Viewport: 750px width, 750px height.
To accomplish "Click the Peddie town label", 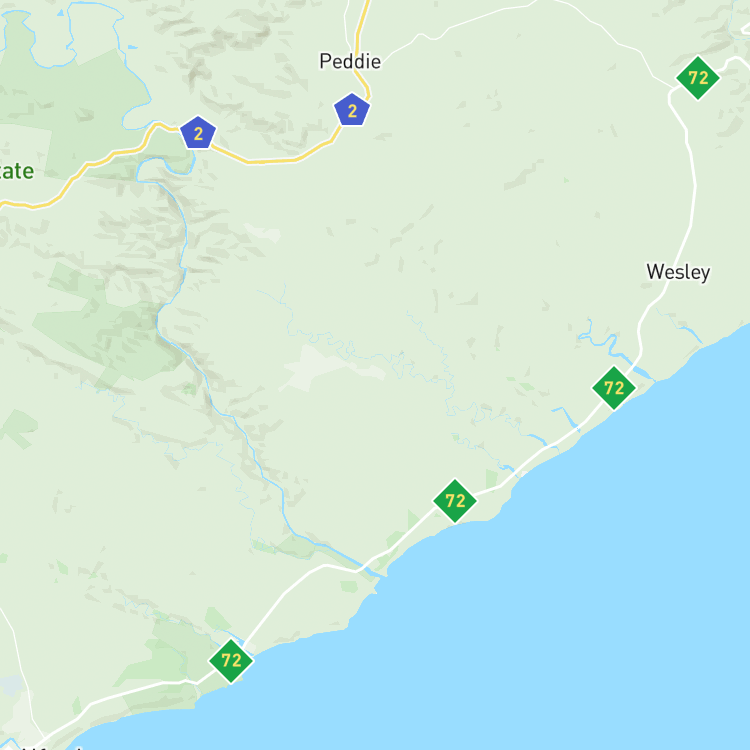I will [x=350, y=61].
